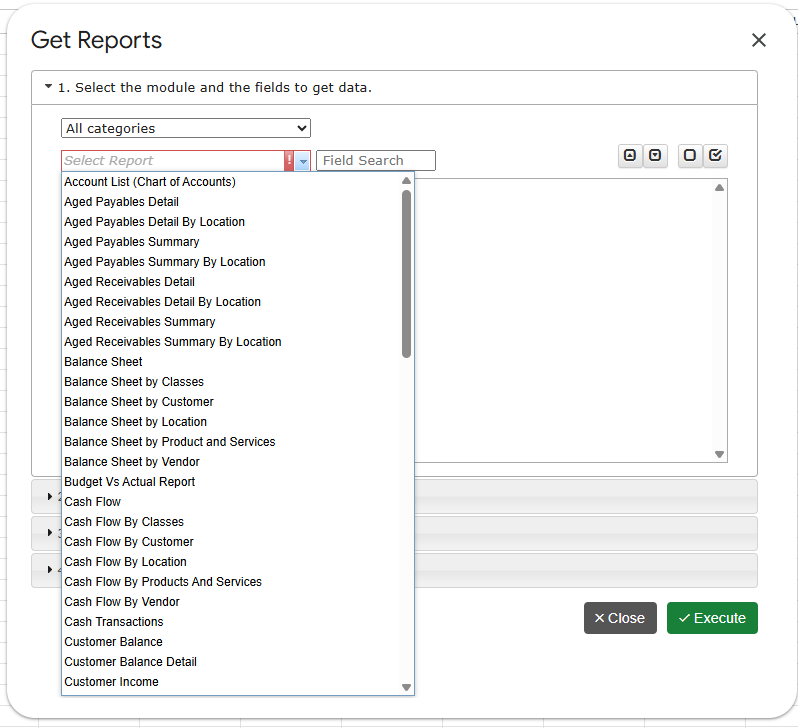Choose Cash Flow By Classes
The image size is (798, 728).
[x=232, y=522]
